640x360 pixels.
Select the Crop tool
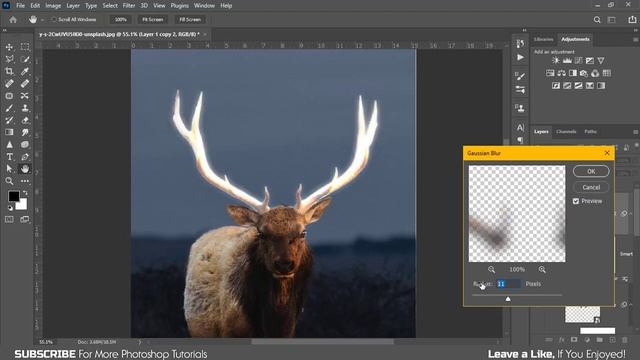9,71
